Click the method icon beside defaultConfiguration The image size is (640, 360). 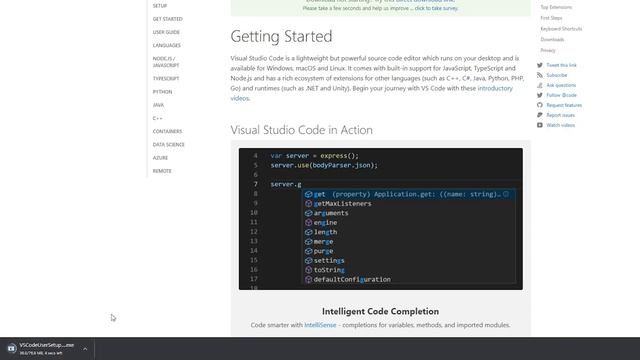click(x=309, y=280)
